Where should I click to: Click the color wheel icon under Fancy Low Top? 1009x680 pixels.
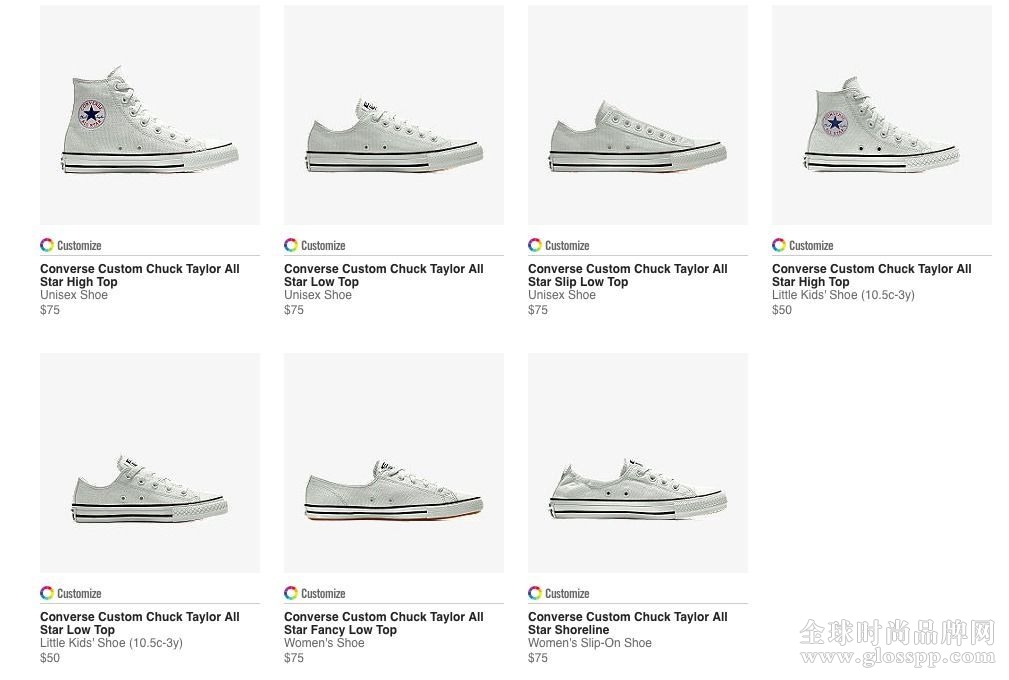[291, 593]
